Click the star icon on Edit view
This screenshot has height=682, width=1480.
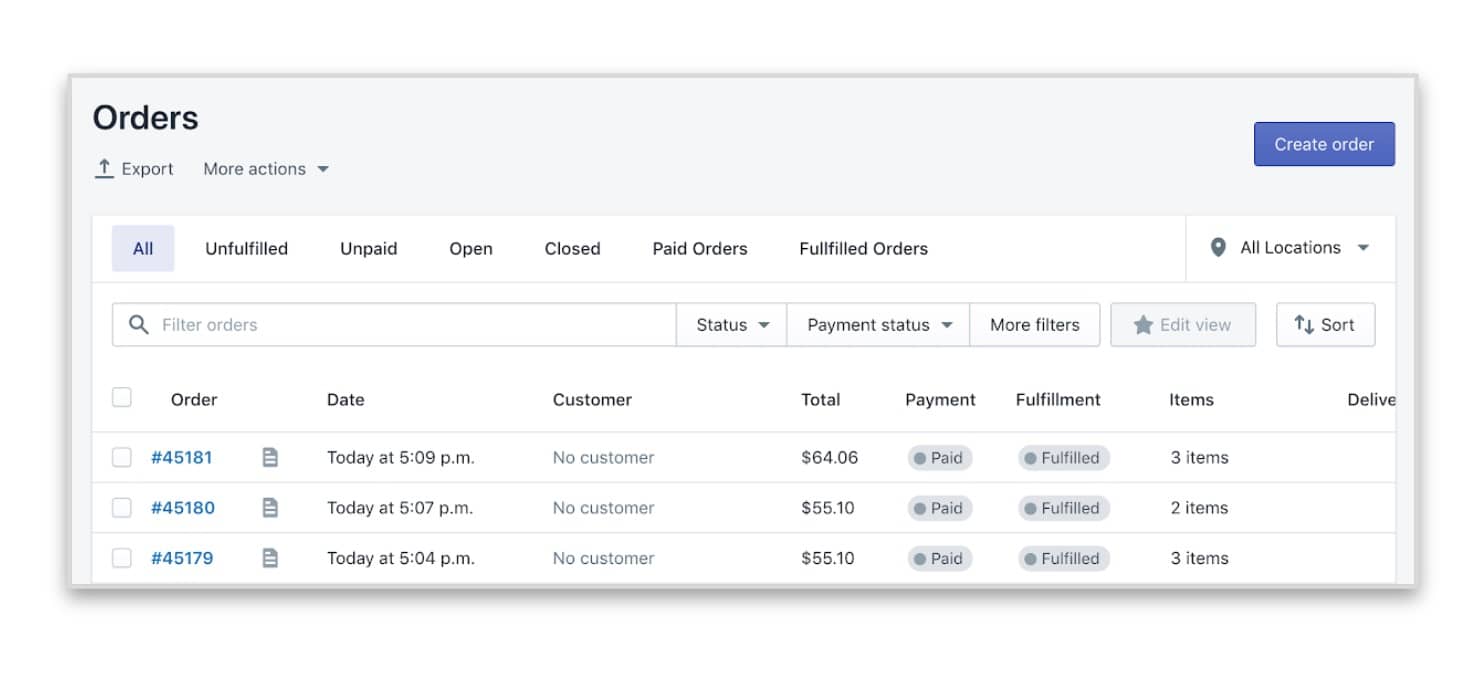coord(1143,324)
